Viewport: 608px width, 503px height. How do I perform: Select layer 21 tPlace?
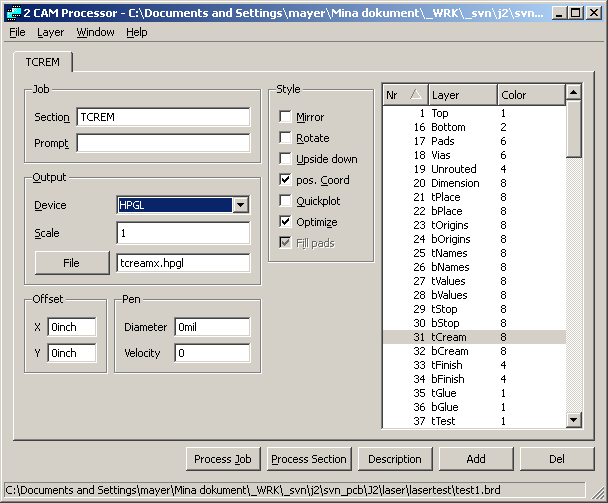pyautogui.click(x=475, y=197)
